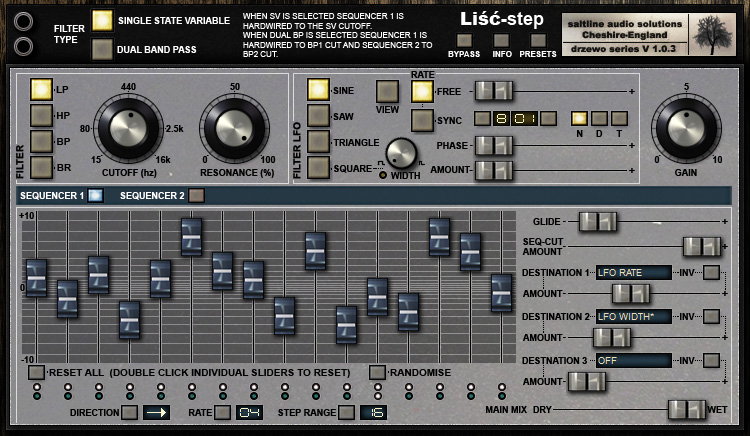
Task: Click the GLIDE slider handle
Action: pyautogui.click(x=598, y=222)
